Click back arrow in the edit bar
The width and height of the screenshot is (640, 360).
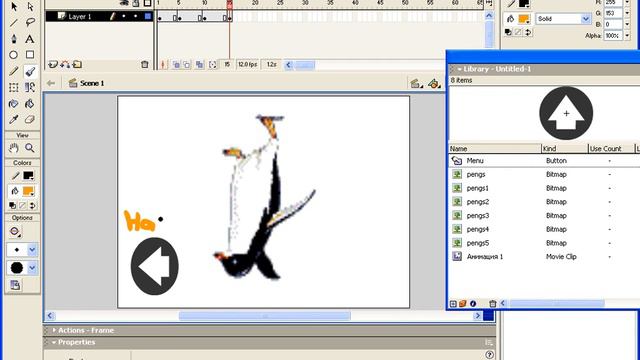click(x=51, y=83)
